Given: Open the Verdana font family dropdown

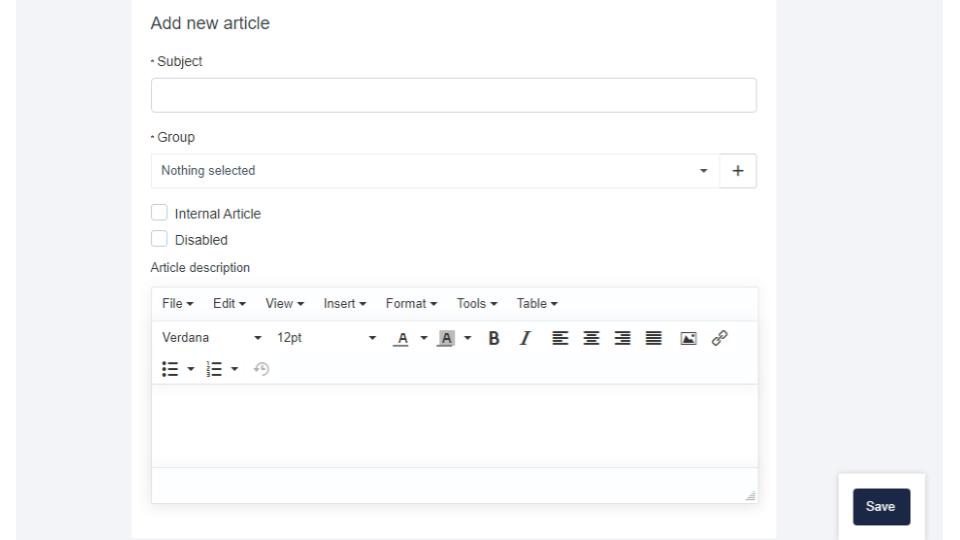Looking at the screenshot, I should [x=211, y=339].
